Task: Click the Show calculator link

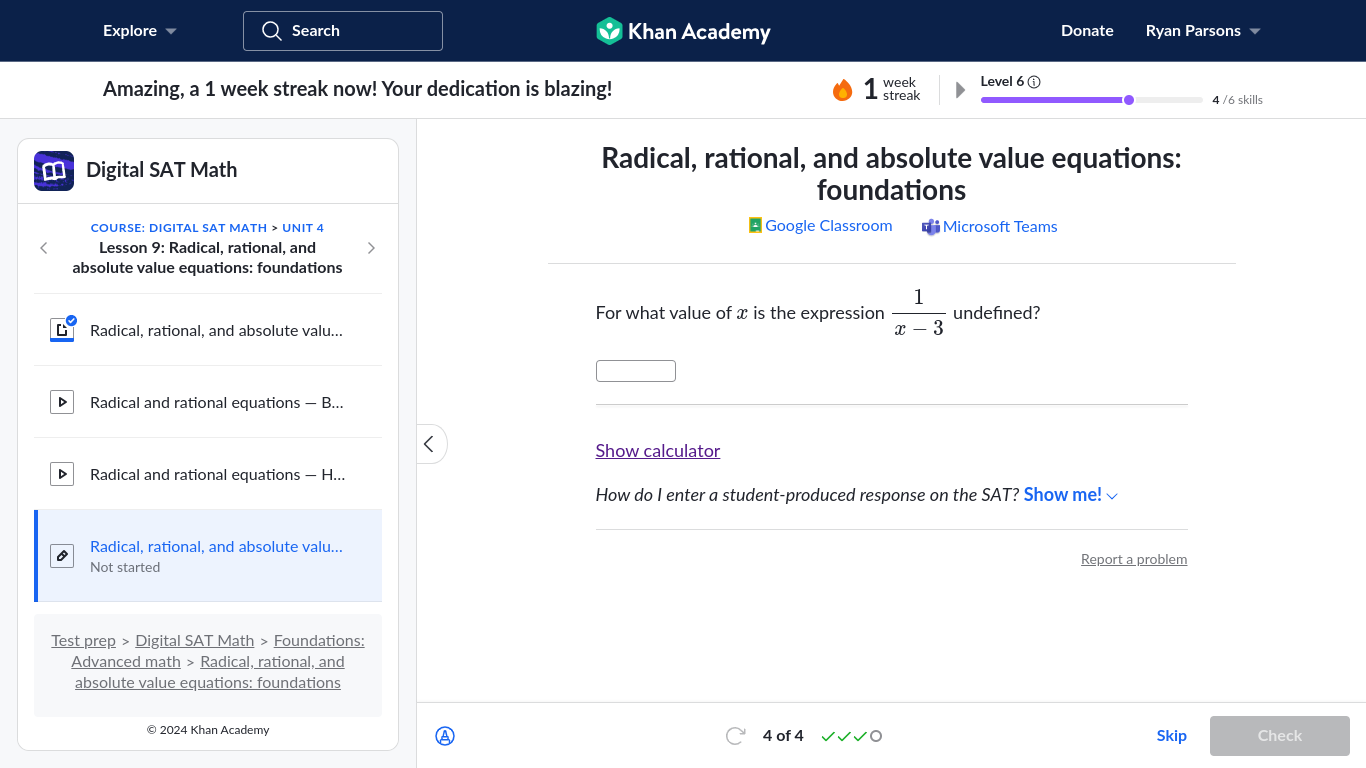Action: [658, 451]
